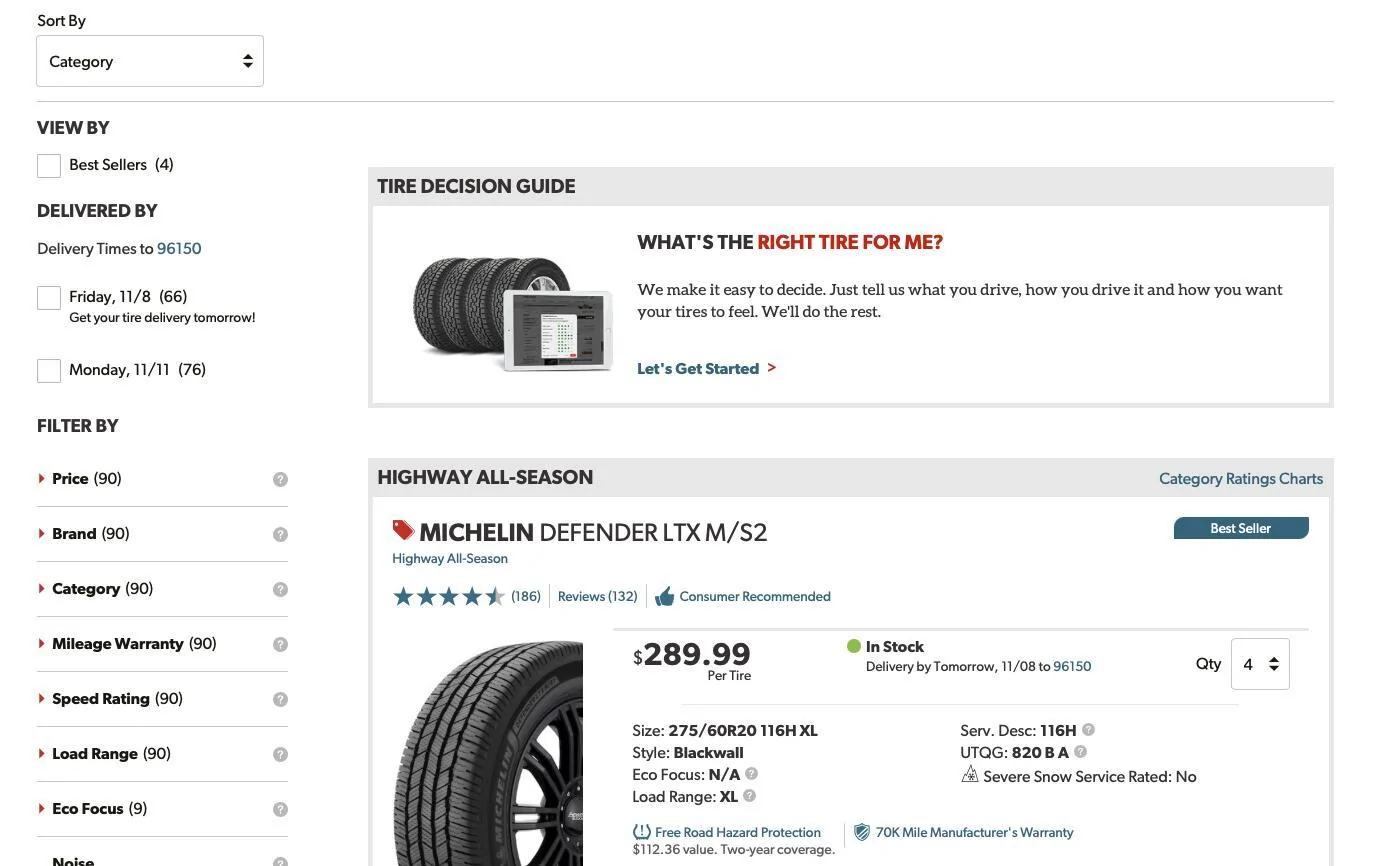Screen dimensions: 1379x866
Task: Click the Highway All-Season category link
Action: pyautogui.click(x=450, y=559)
